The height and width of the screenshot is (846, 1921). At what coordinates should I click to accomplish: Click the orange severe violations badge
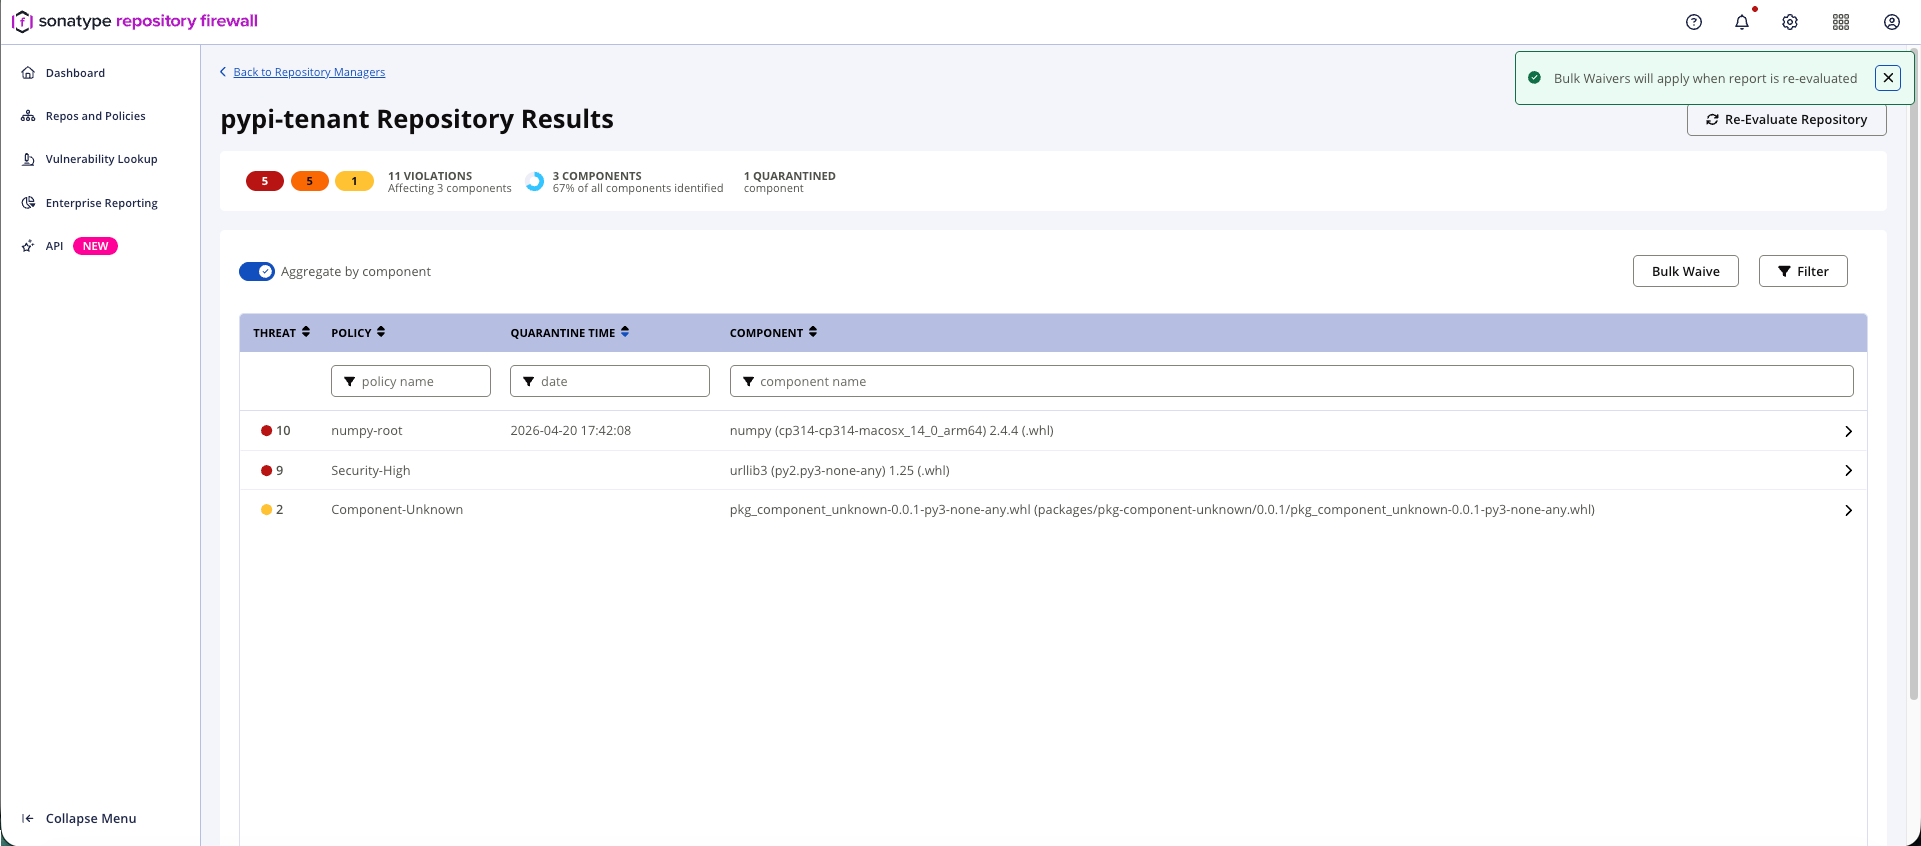[x=310, y=181]
